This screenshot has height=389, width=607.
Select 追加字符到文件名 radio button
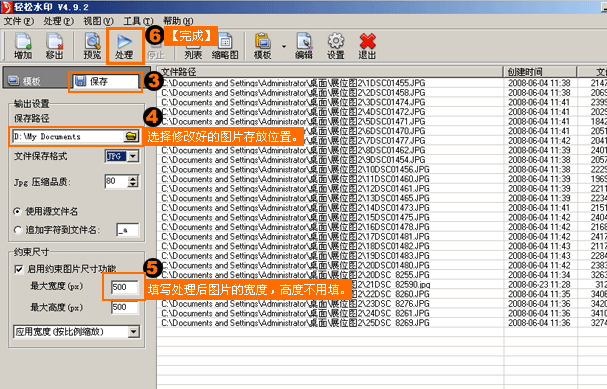coord(18,230)
